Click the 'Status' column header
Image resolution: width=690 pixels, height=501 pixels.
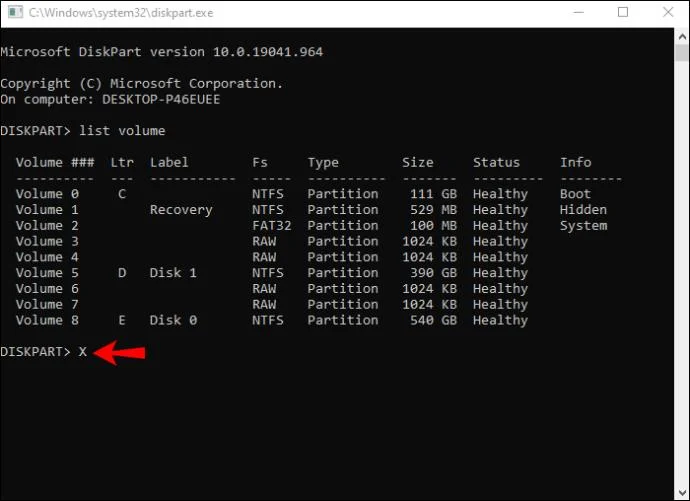[x=496, y=162]
